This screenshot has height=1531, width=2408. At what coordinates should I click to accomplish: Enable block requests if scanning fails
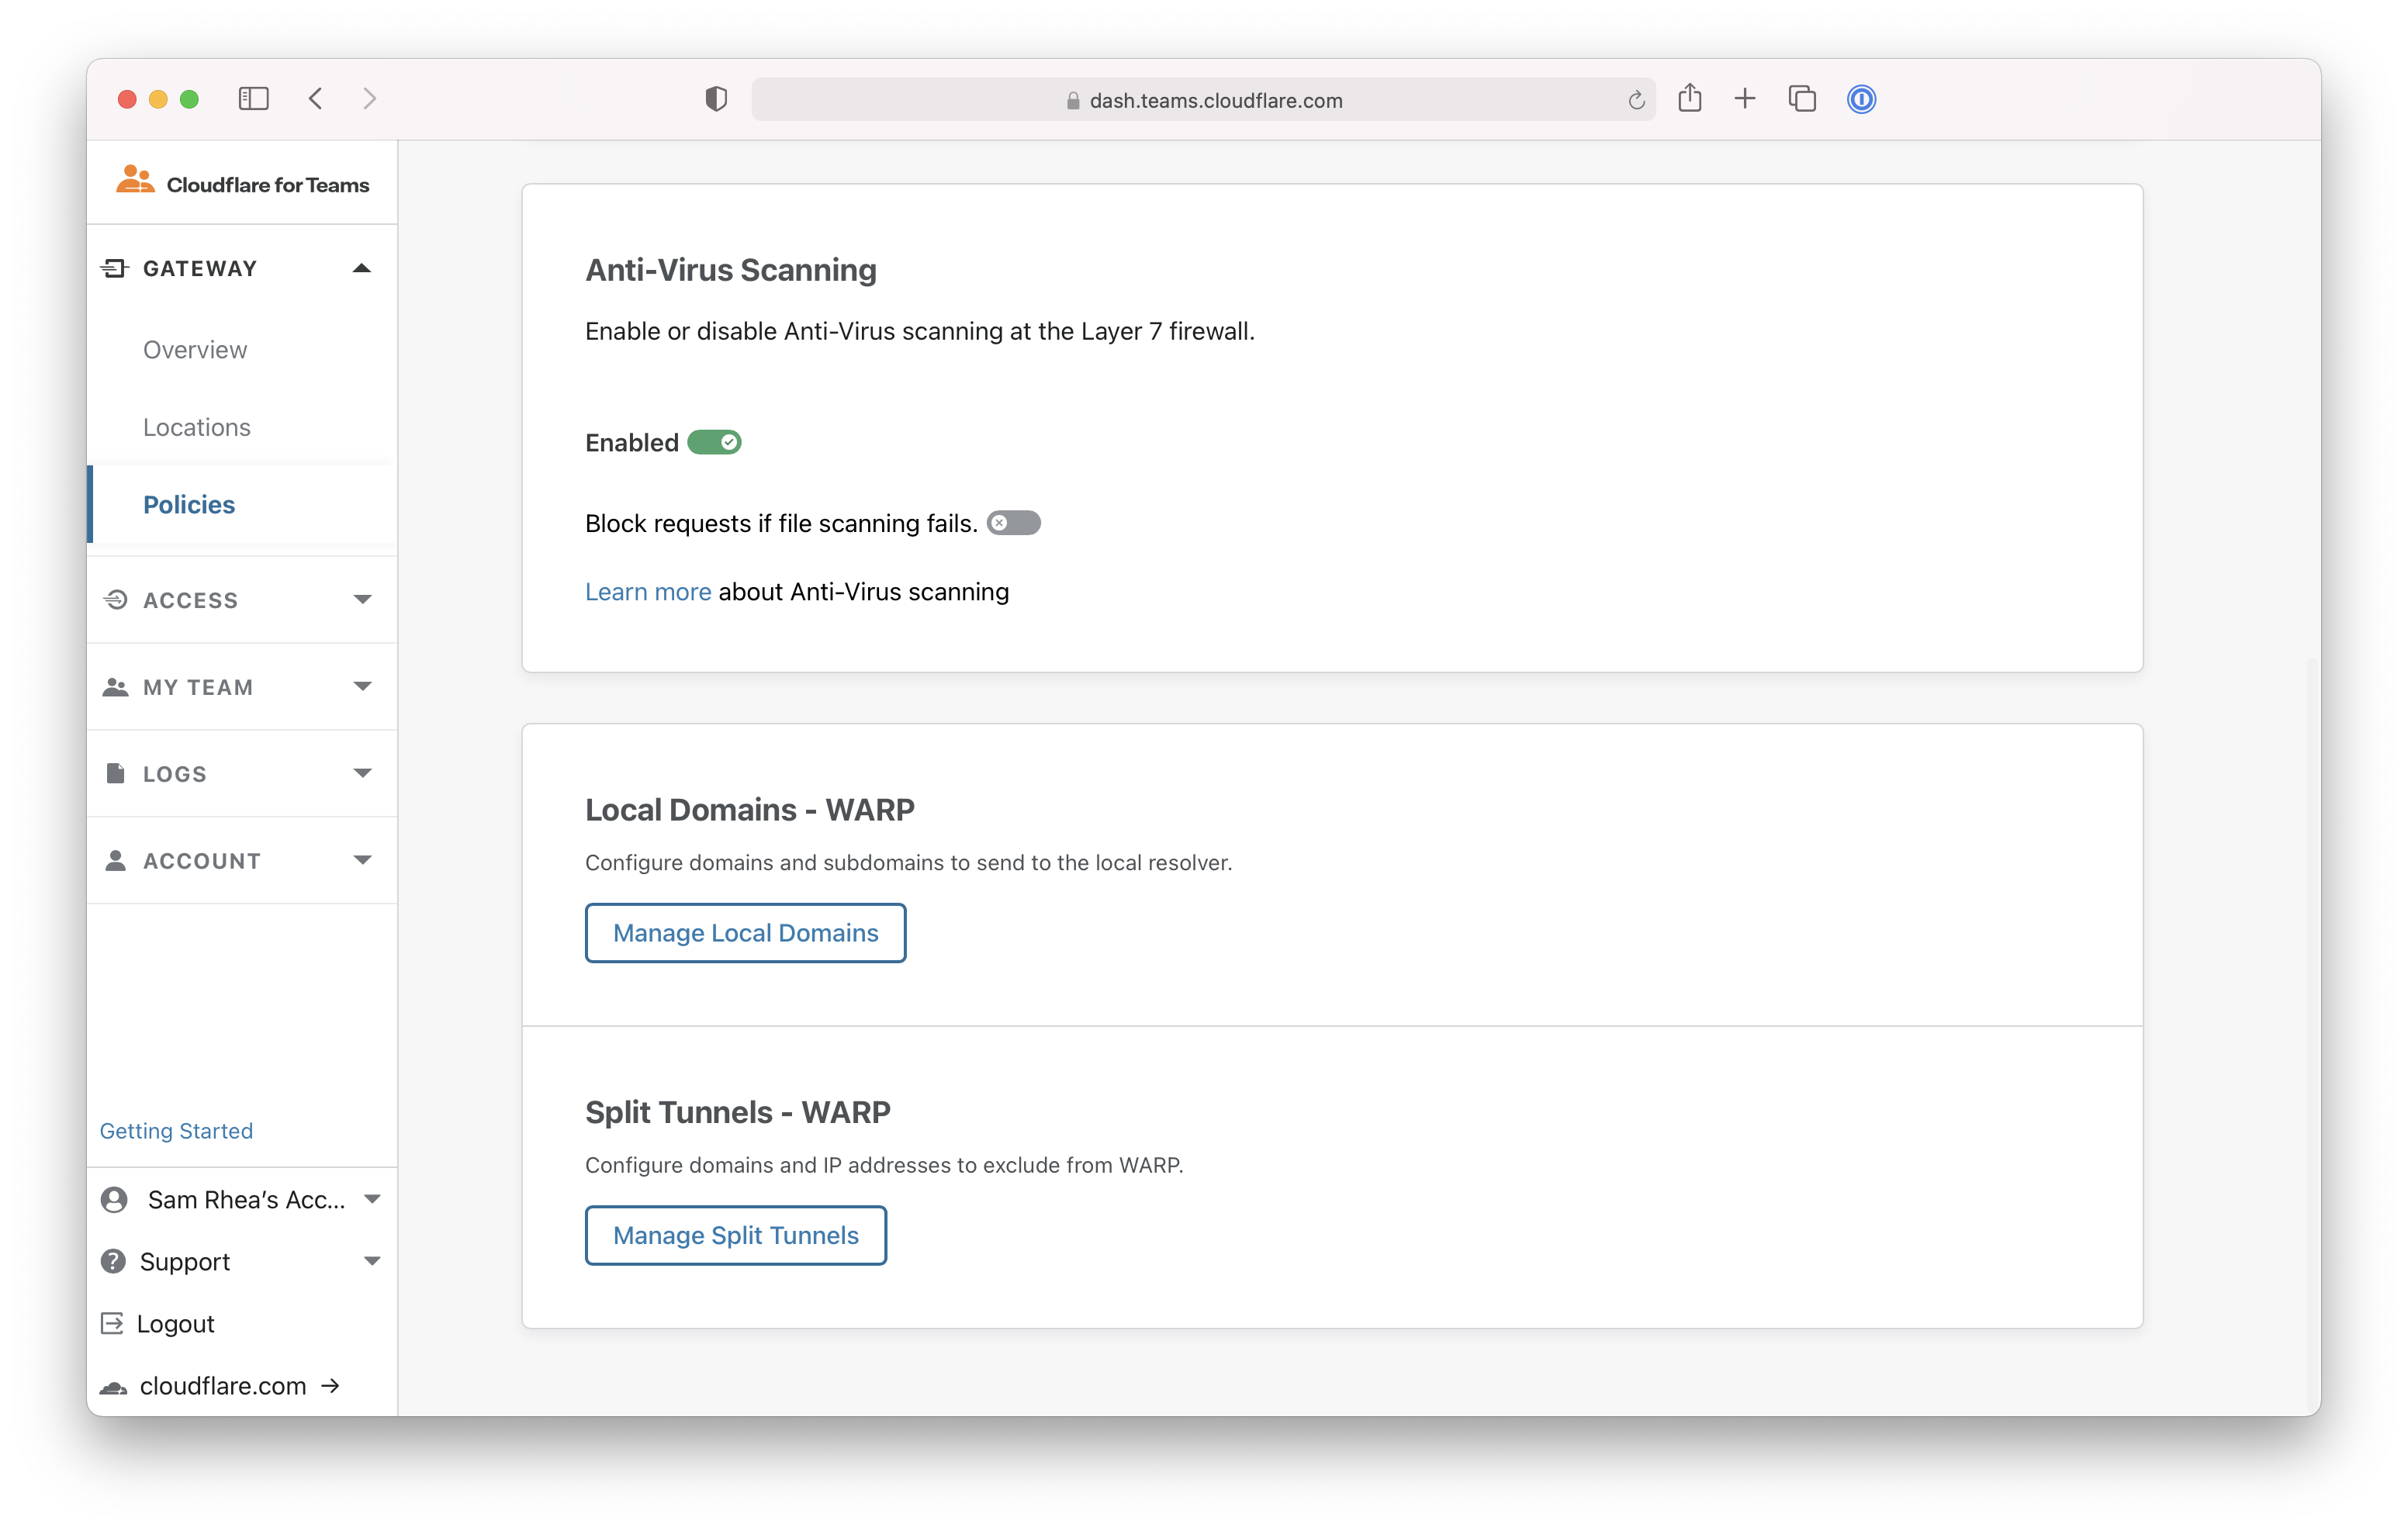(1013, 523)
